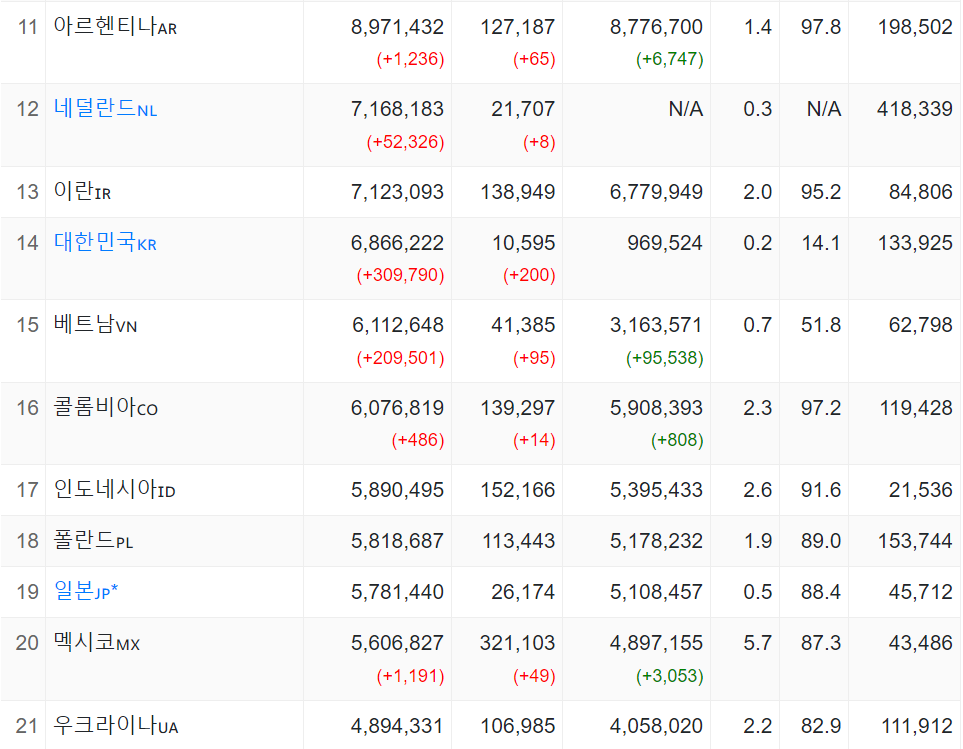Click Argentina's confirmed count 8,971,432
Screen dimensions: 963x749
(x=397, y=27)
